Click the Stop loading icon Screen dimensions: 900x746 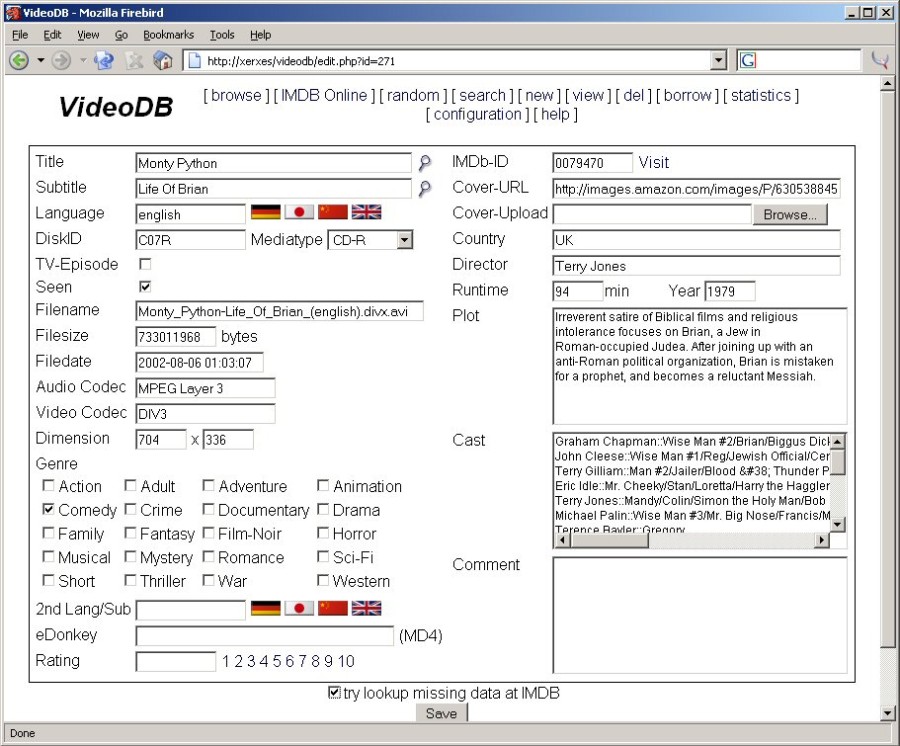coord(134,60)
